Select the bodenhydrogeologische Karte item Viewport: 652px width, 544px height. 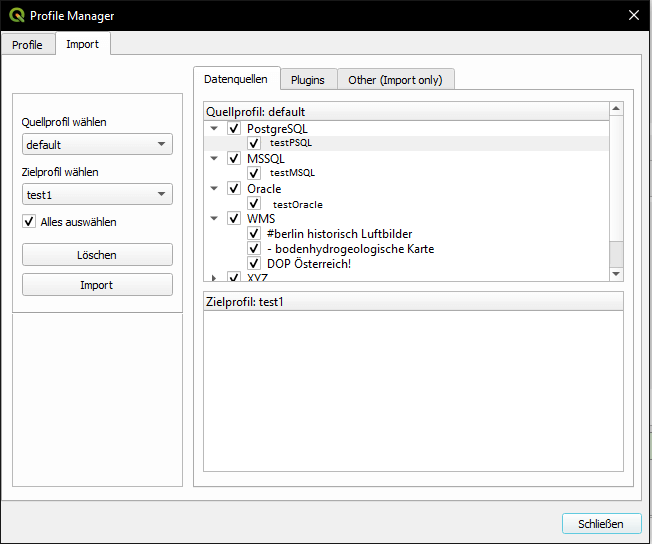350,249
